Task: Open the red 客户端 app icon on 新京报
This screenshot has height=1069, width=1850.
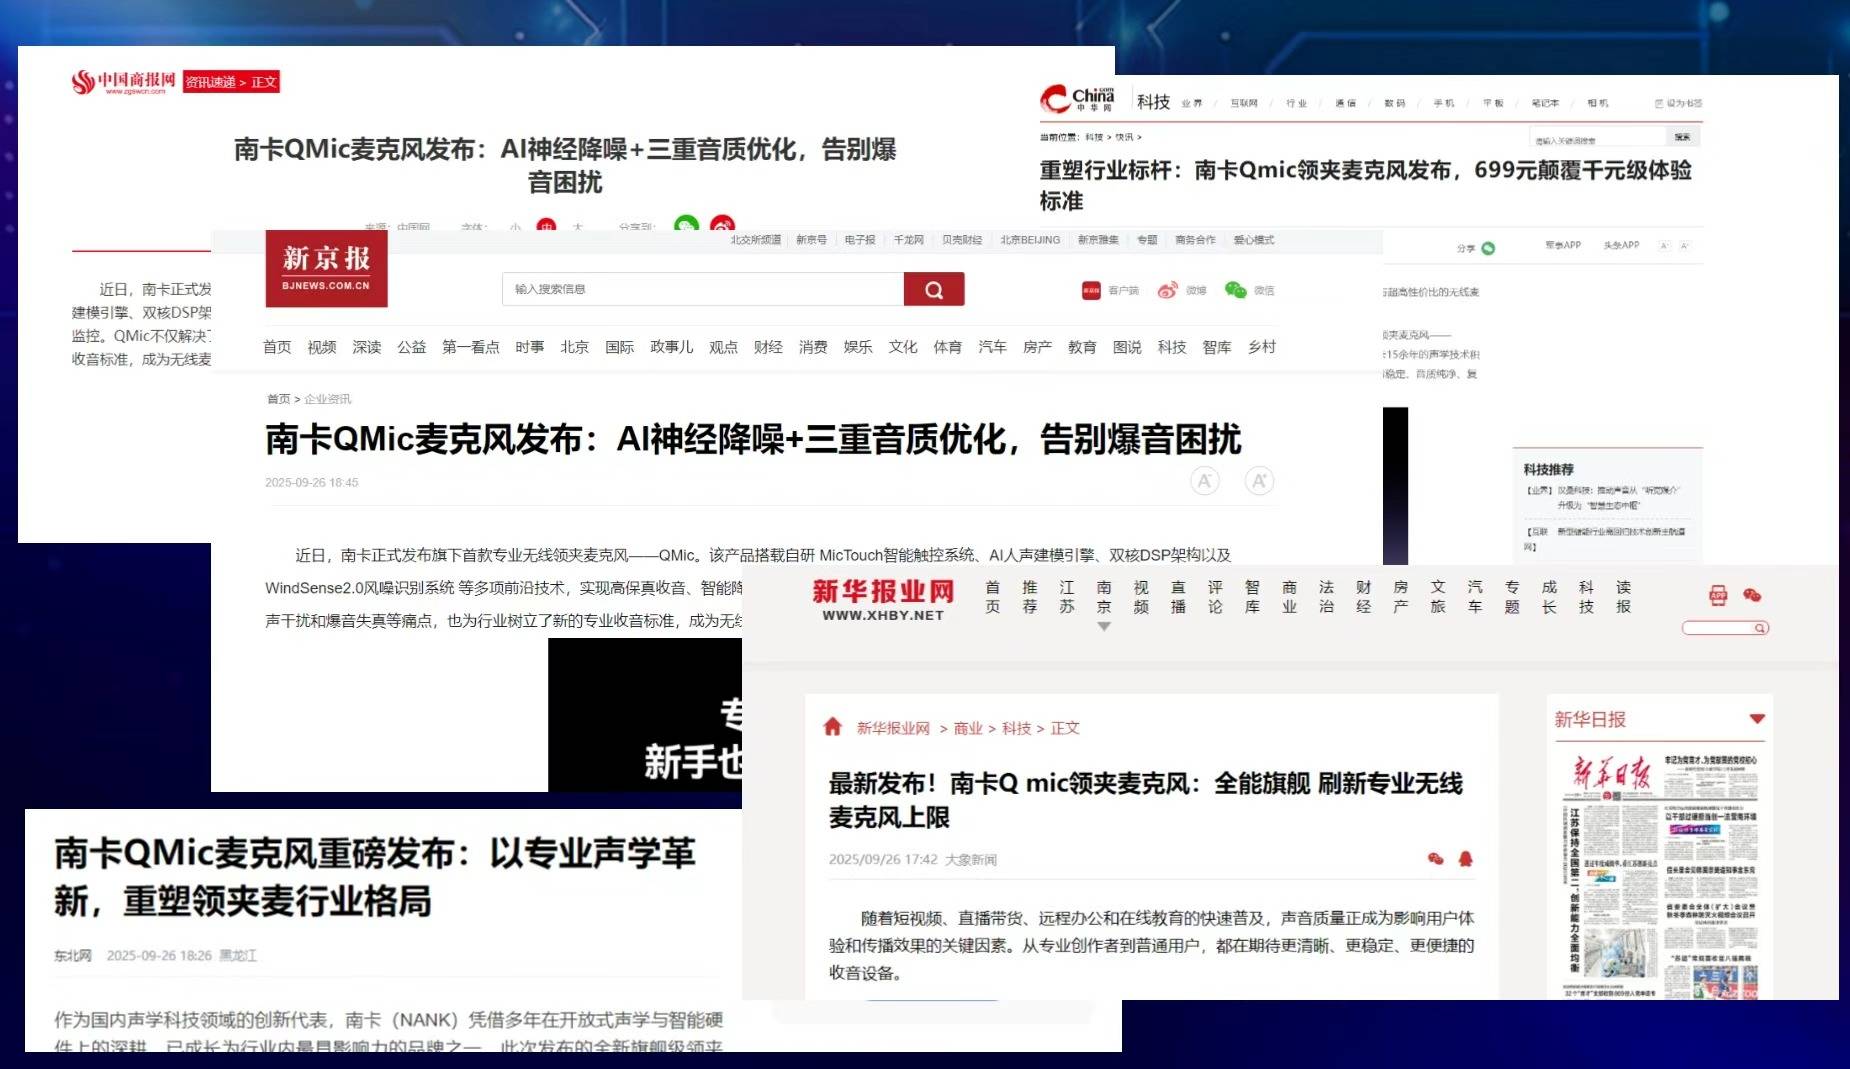Action: point(1091,292)
